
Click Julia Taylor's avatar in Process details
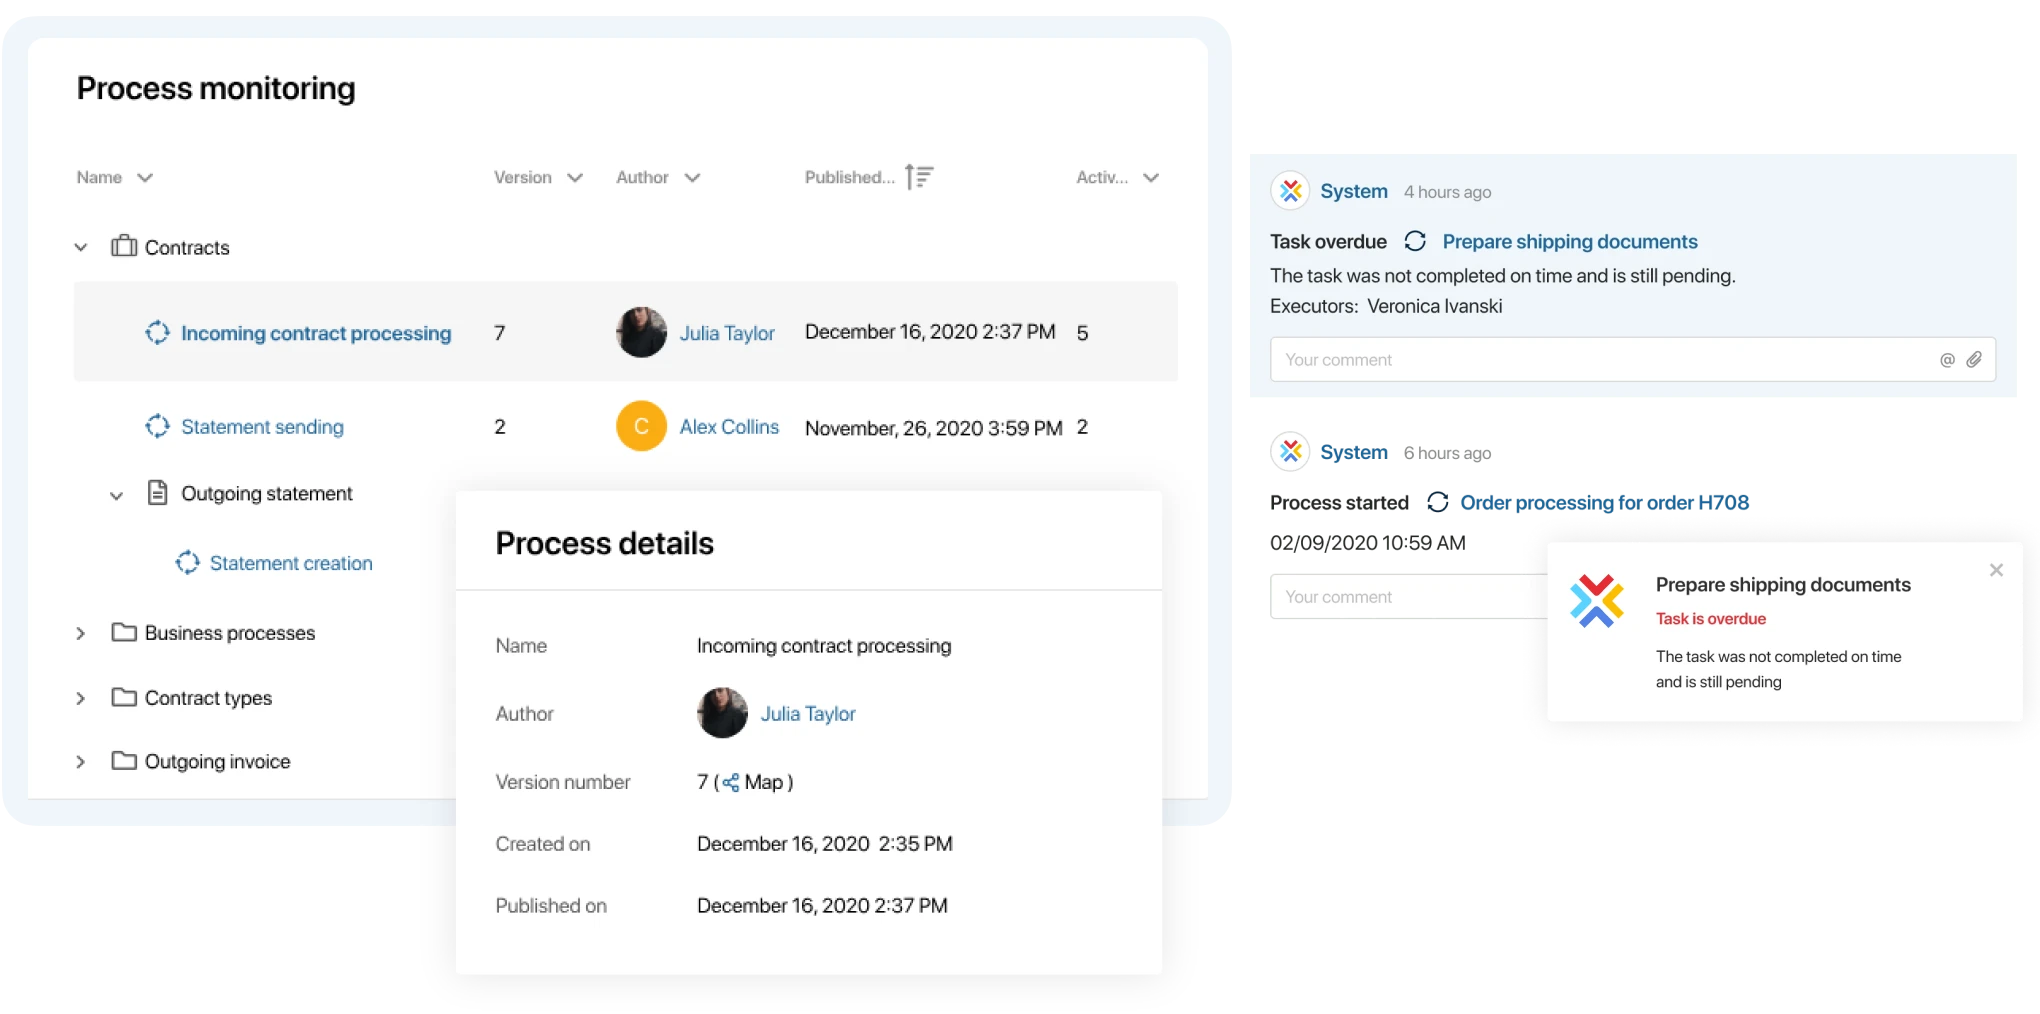[x=722, y=713]
